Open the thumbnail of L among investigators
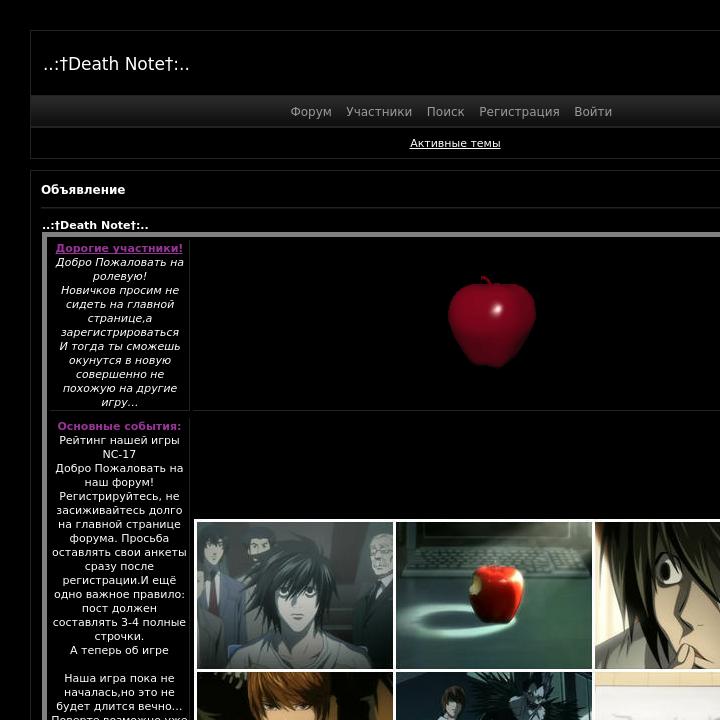The height and width of the screenshot is (720, 720). [x=295, y=595]
